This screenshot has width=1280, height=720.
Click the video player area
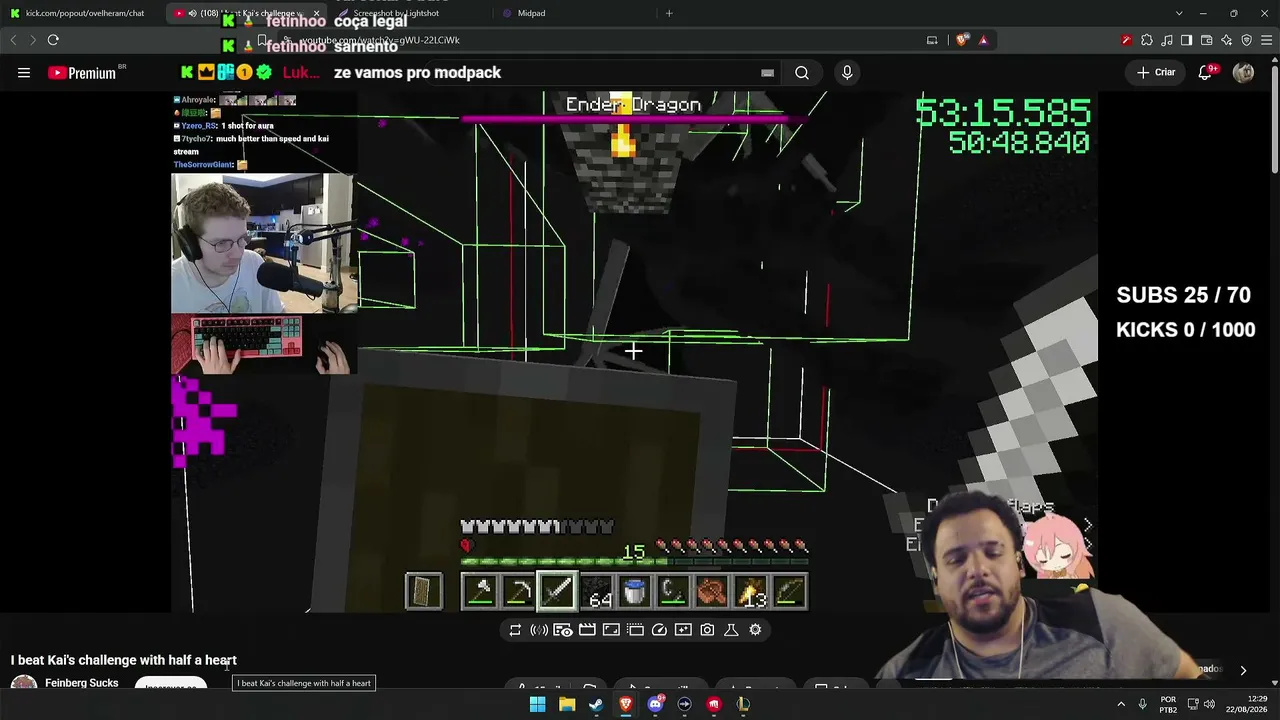(634, 352)
